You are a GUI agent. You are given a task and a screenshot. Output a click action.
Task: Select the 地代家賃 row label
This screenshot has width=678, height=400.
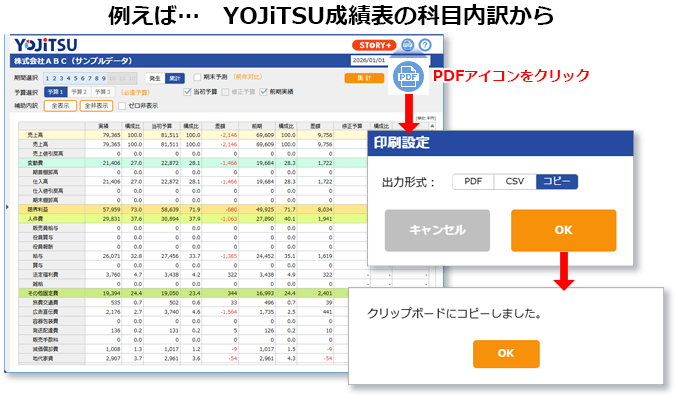click(x=43, y=358)
